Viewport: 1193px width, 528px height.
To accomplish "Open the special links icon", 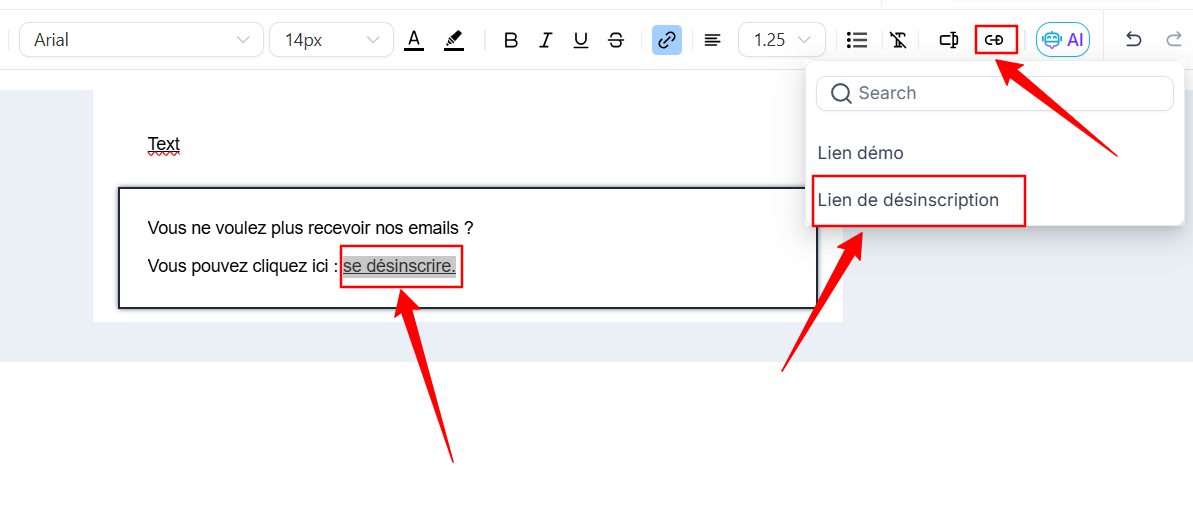I will [x=995, y=40].
